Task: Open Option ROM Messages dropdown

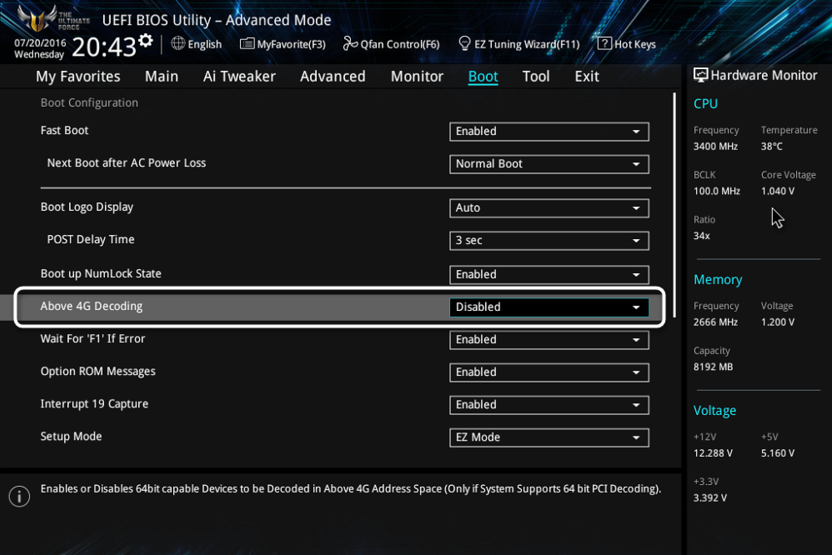Action: point(549,372)
